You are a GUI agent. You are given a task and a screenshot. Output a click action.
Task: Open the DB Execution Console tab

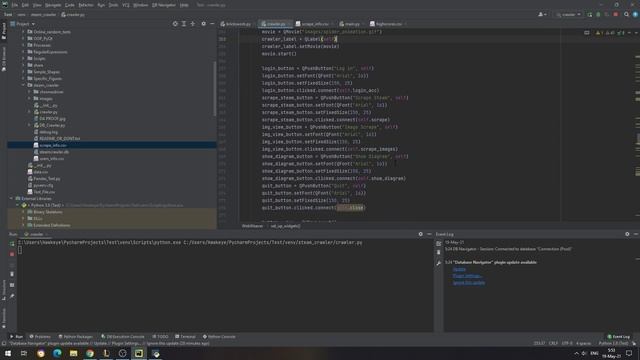(x=122, y=337)
